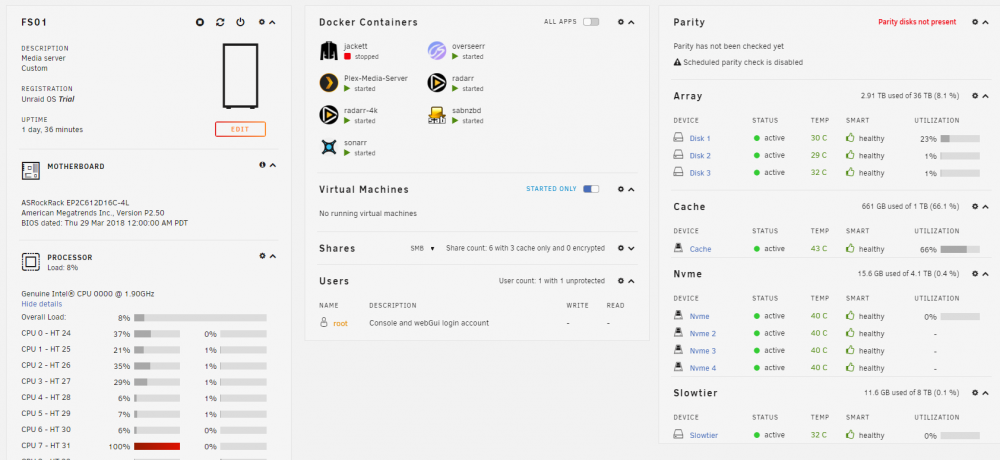Open the Array settings gear

click(x=975, y=96)
